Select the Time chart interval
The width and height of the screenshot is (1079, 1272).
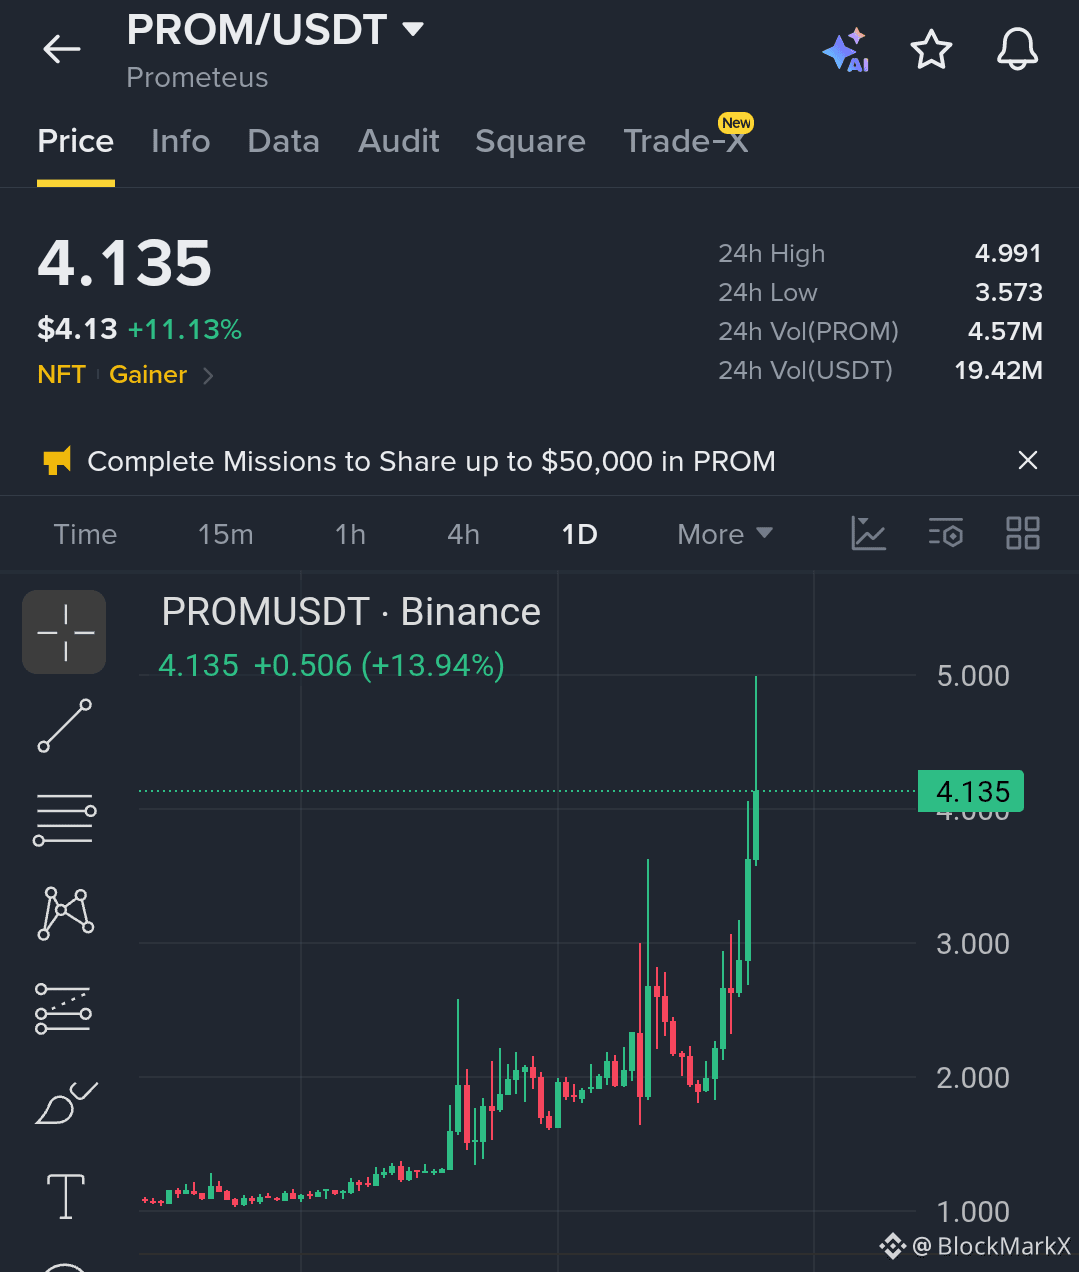click(x=85, y=534)
